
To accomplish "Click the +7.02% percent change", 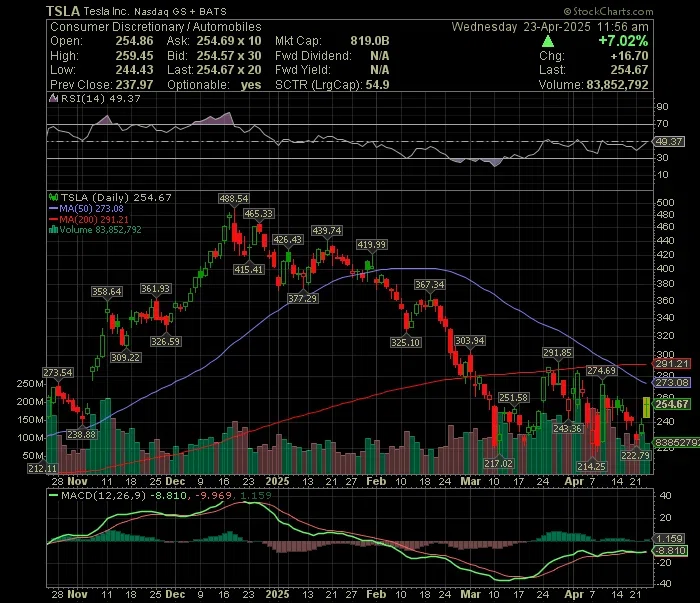I will (x=623, y=41).
